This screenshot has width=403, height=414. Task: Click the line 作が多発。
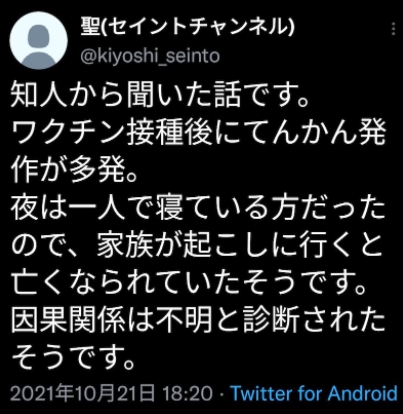coord(74,170)
